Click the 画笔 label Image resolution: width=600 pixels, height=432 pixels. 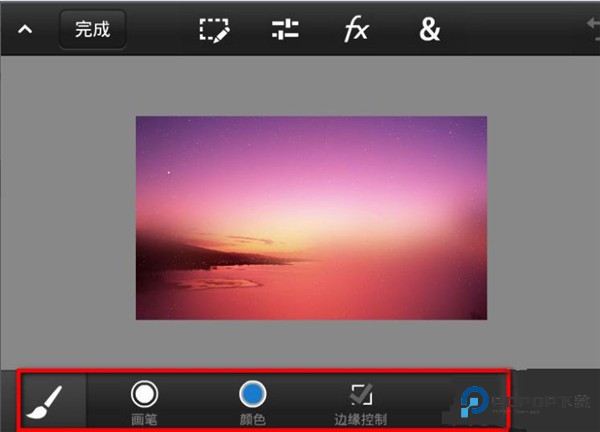pos(145,419)
